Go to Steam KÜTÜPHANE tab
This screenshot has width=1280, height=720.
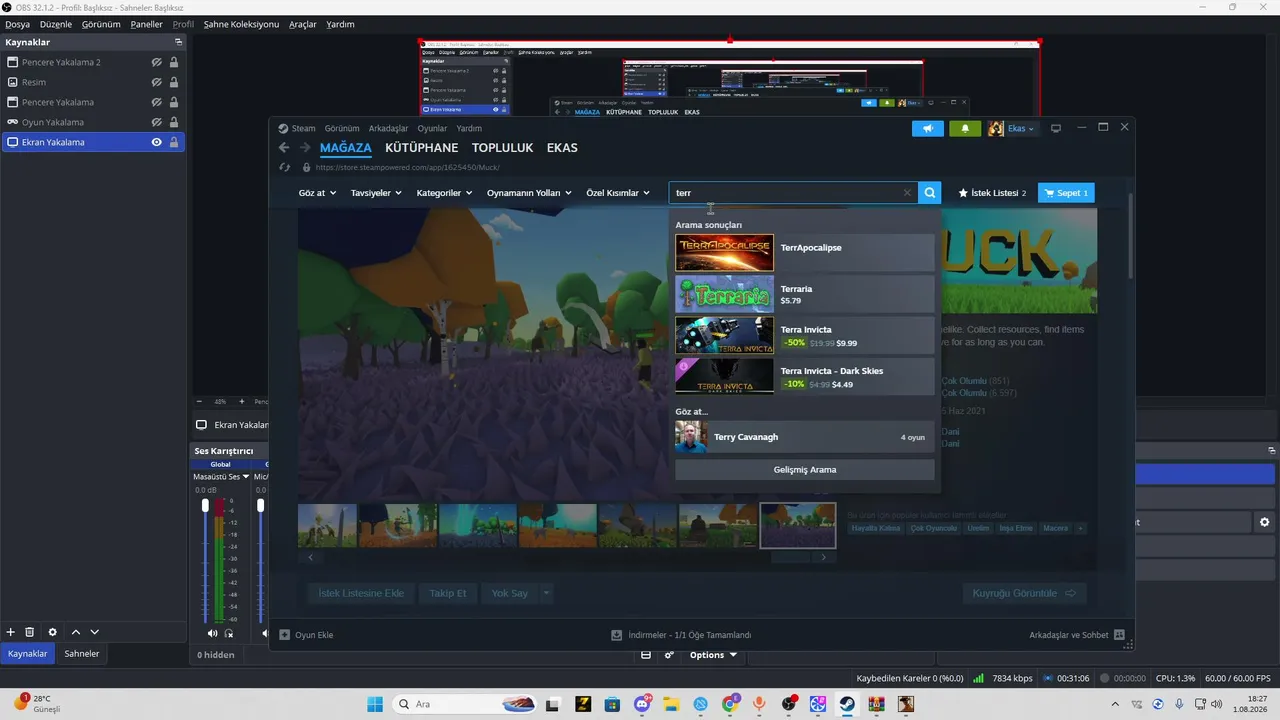click(x=421, y=148)
